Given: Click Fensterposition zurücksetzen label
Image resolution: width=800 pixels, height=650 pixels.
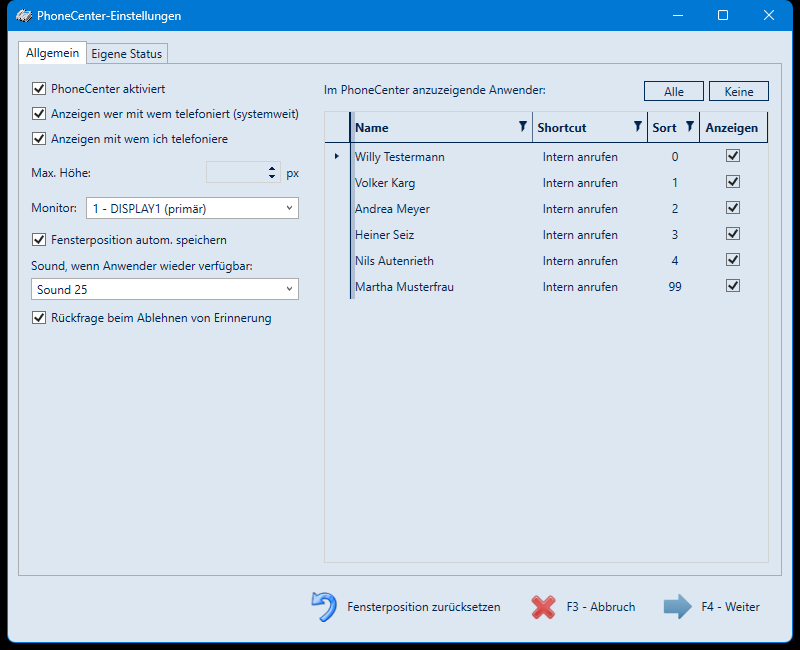Looking at the screenshot, I should [x=423, y=607].
